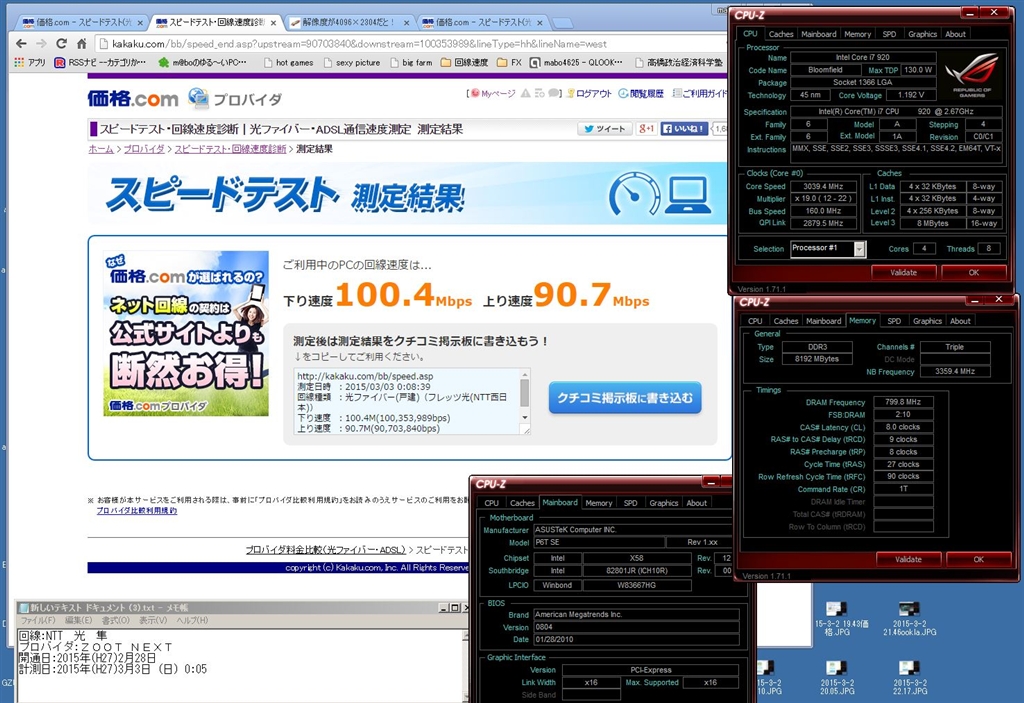Click the スピードテスト・回線速度診断 breadcrumb
Image resolution: width=1024 pixels, height=703 pixels.
coord(230,149)
